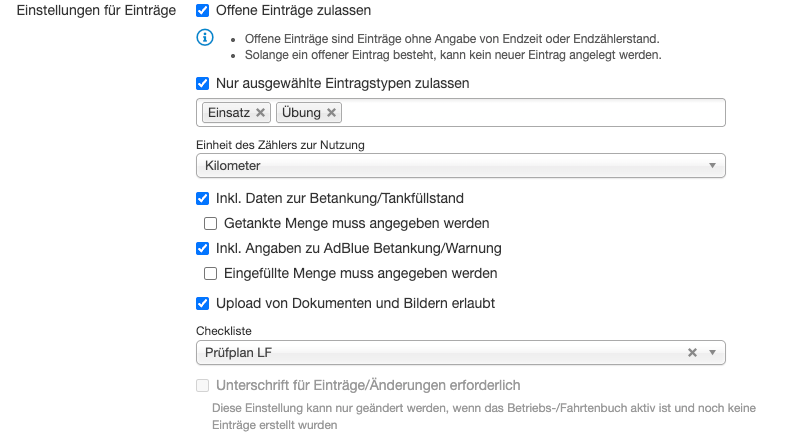Toggle Upload von Dokumenten und Bildern
The width and height of the screenshot is (787, 433).
(x=203, y=303)
